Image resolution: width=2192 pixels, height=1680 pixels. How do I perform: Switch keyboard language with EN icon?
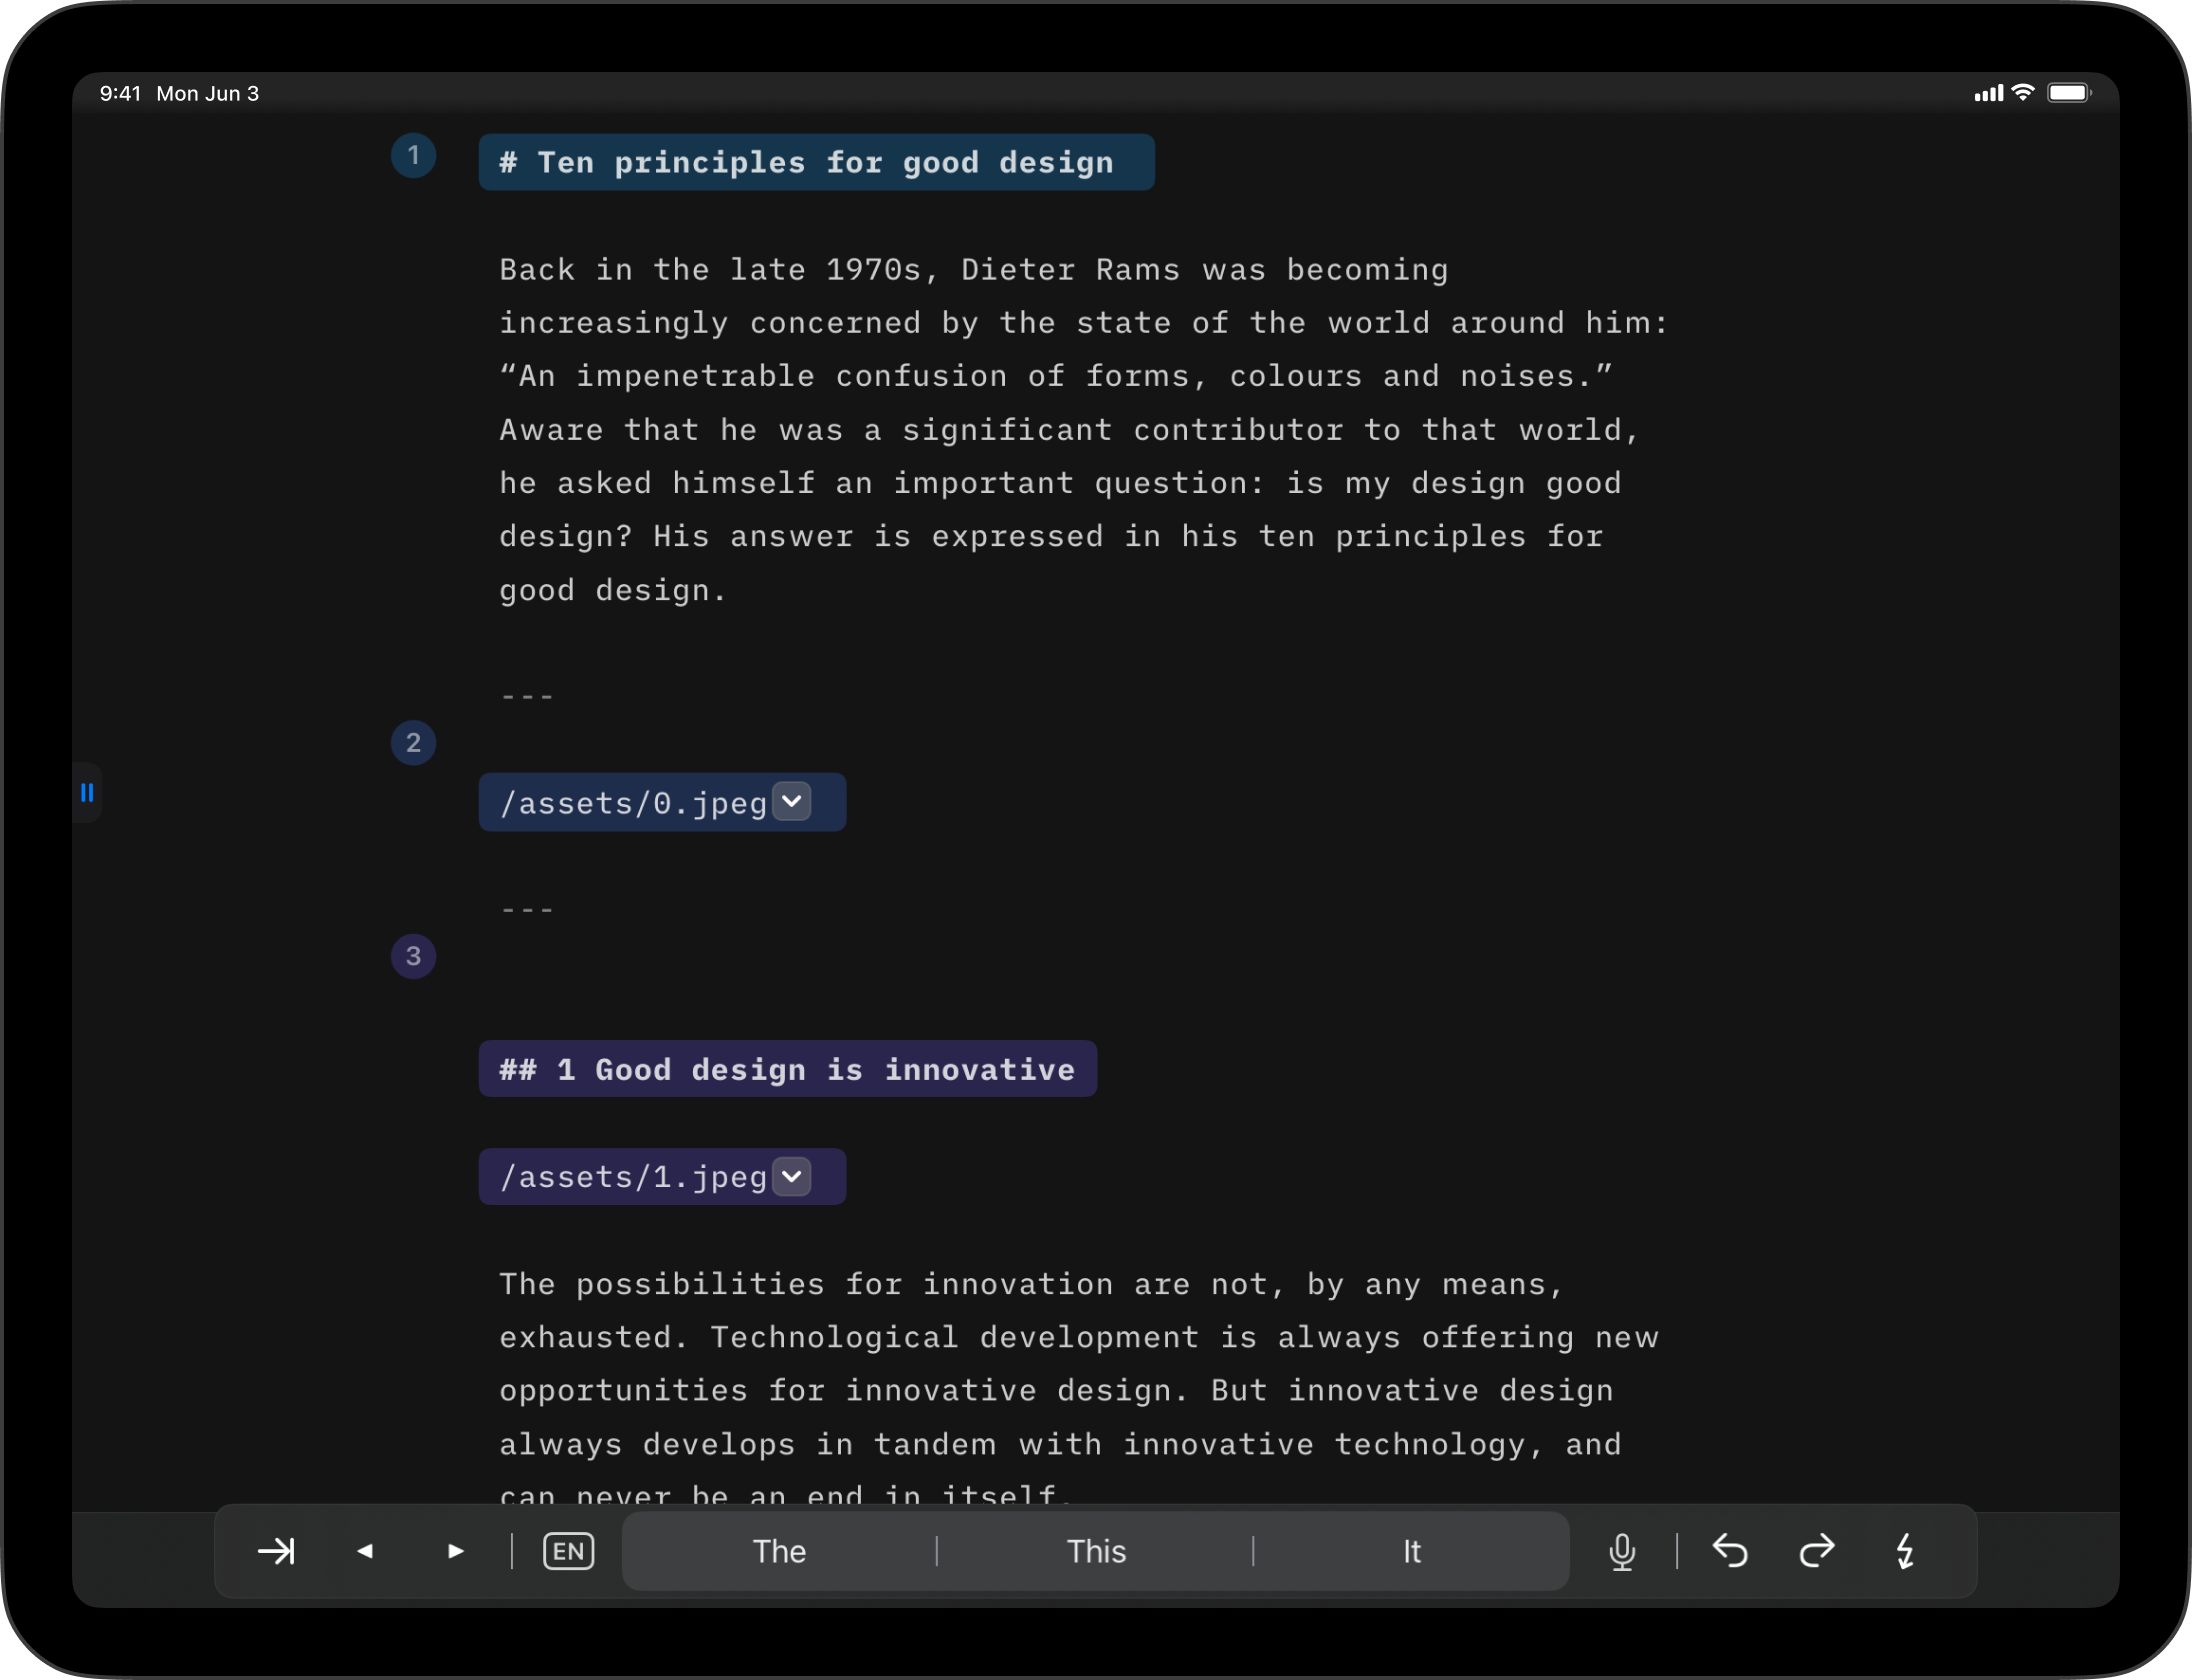click(x=568, y=1551)
